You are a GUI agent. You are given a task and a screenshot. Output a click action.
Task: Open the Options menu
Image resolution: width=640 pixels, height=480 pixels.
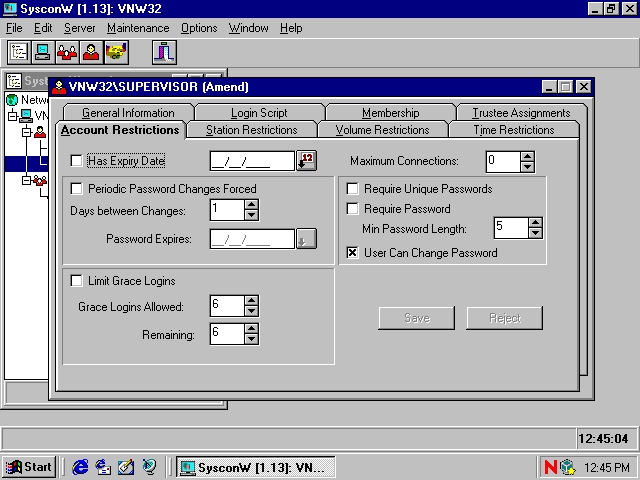point(199,28)
